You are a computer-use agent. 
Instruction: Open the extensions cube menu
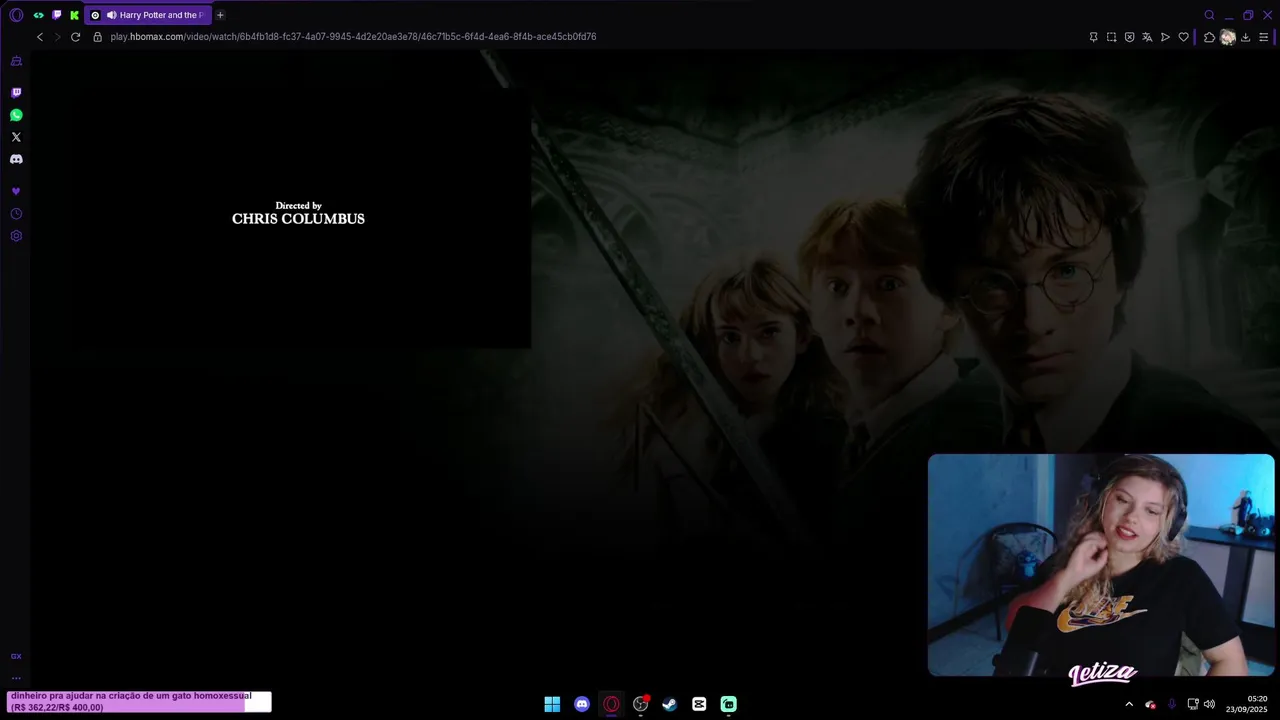[1209, 37]
